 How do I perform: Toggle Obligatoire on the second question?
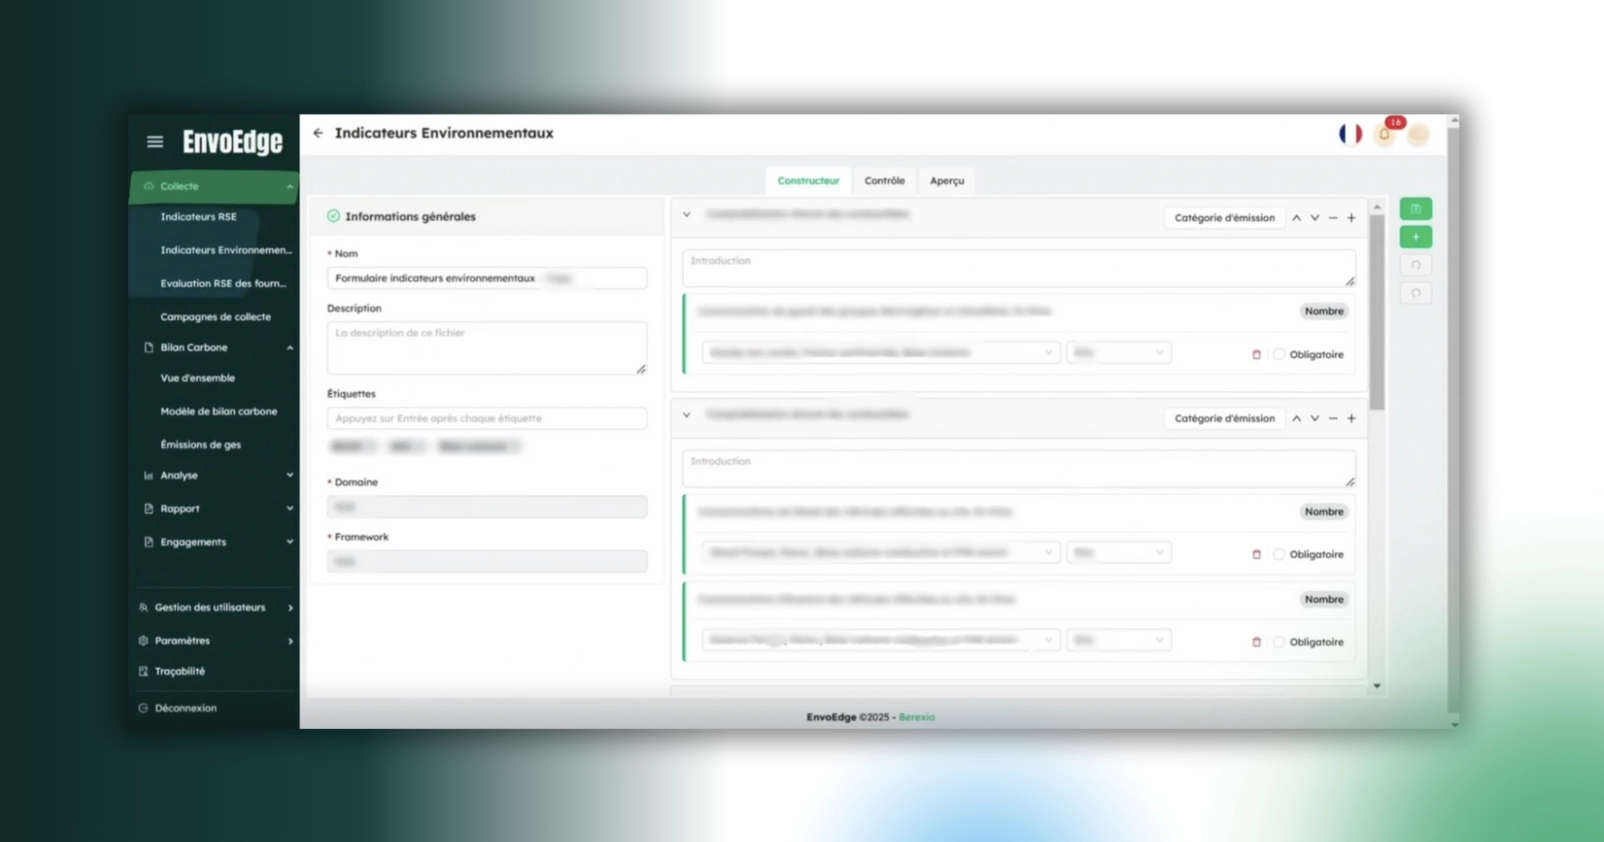pyautogui.click(x=1279, y=555)
